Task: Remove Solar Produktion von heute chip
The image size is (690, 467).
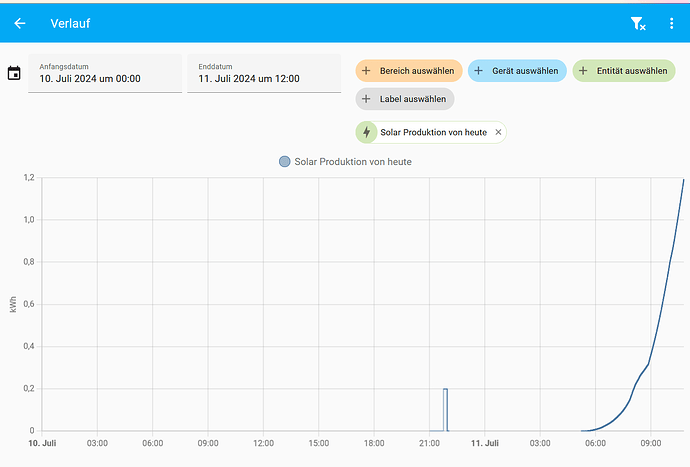Action: click(x=498, y=132)
